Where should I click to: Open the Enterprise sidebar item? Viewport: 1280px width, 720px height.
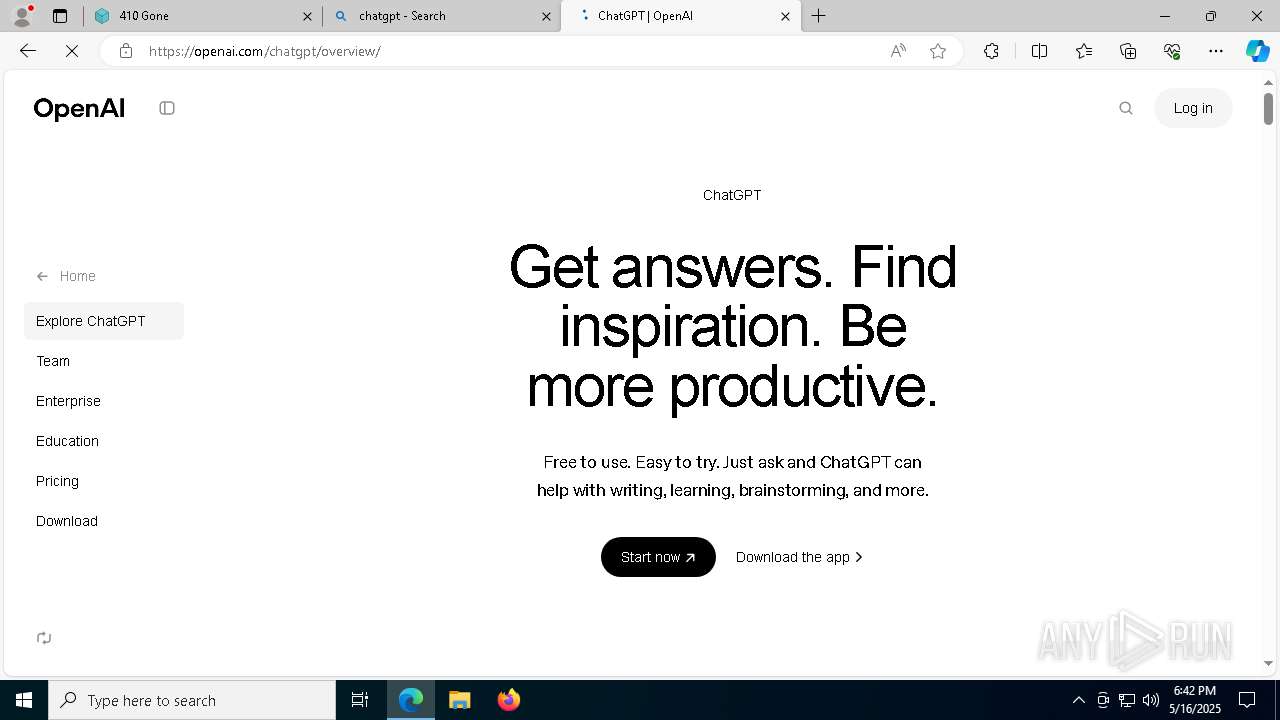click(x=68, y=401)
